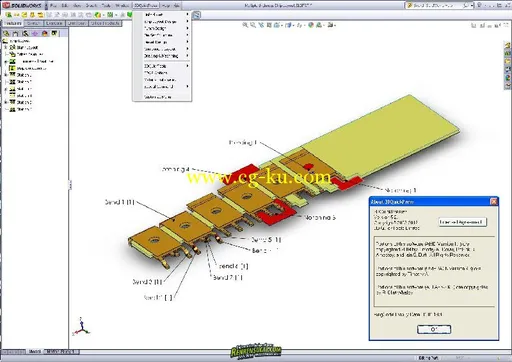Open the Help menu in the menu bar
This screenshot has height=362, width=512.
166,6
